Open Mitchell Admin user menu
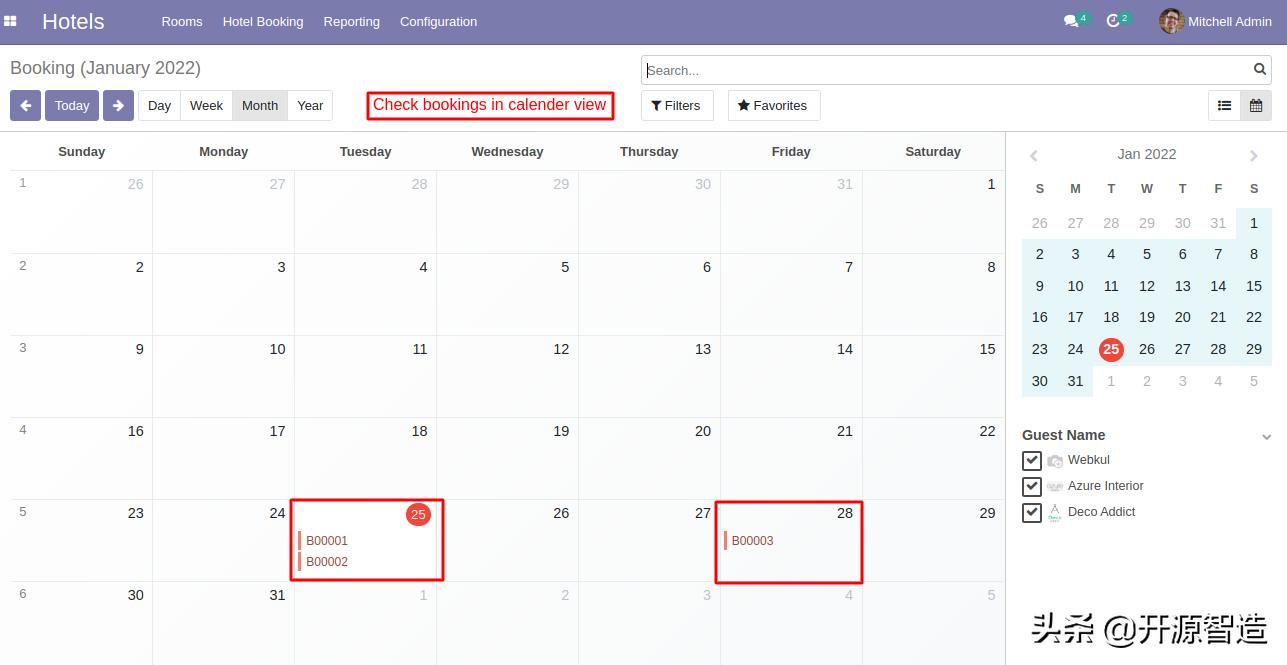 coord(1216,21)
